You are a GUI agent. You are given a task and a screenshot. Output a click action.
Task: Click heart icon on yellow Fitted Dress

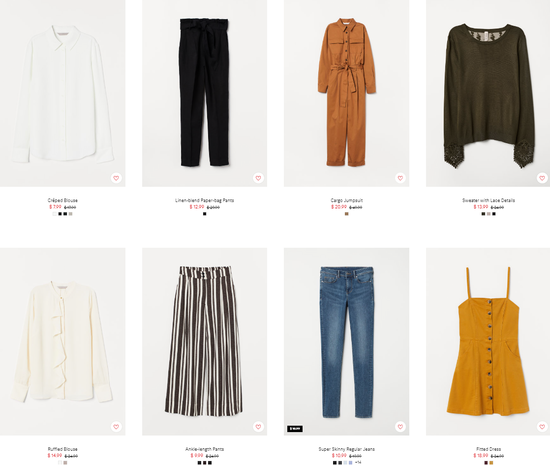pyautogui.click(x=542, y=427)
